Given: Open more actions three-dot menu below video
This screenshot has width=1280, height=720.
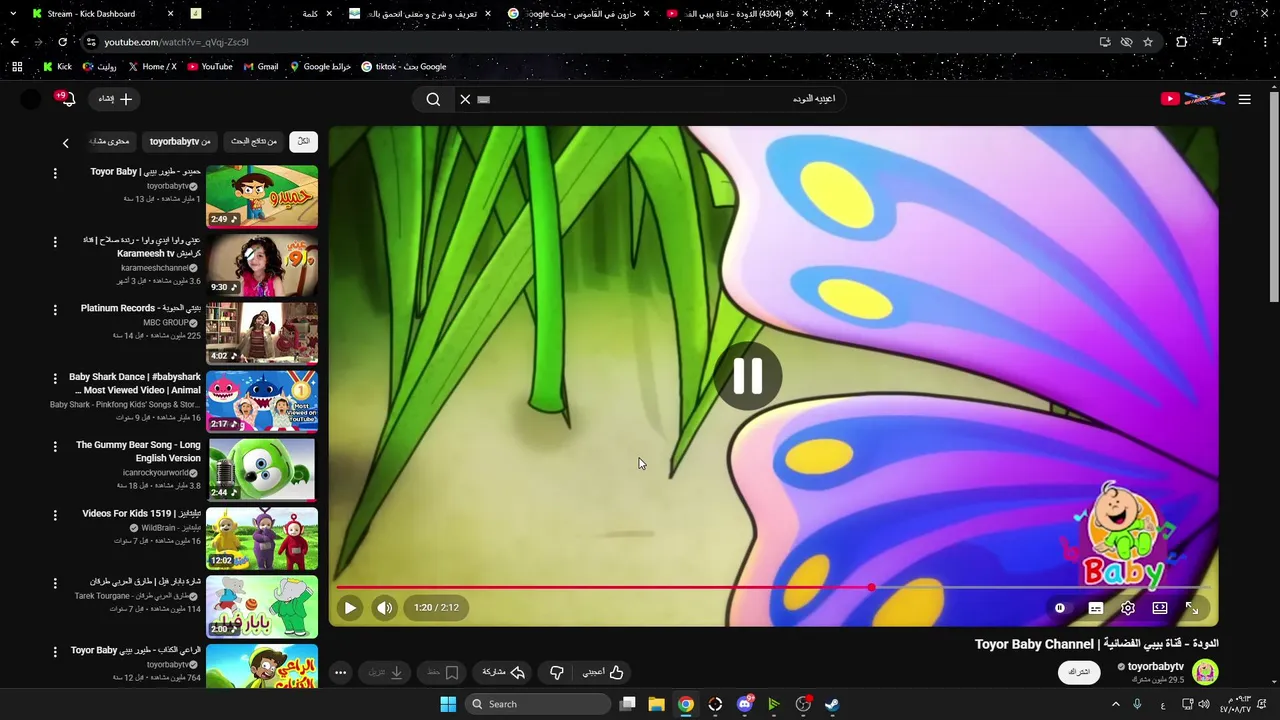Looking at the screenshot, I should (x=340, y=673).
